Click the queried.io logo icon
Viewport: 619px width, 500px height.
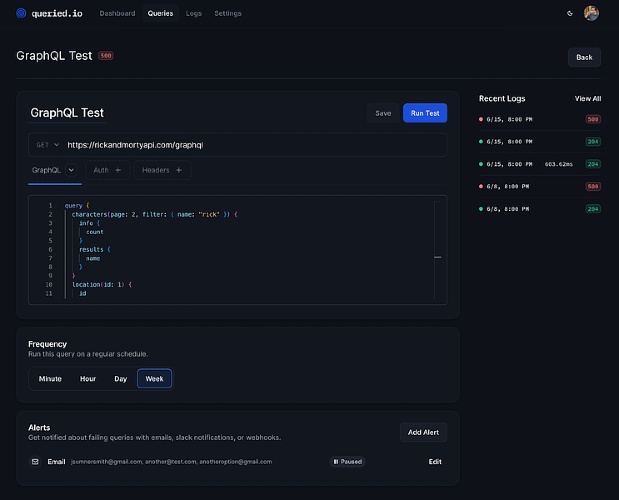pos(21,13)
